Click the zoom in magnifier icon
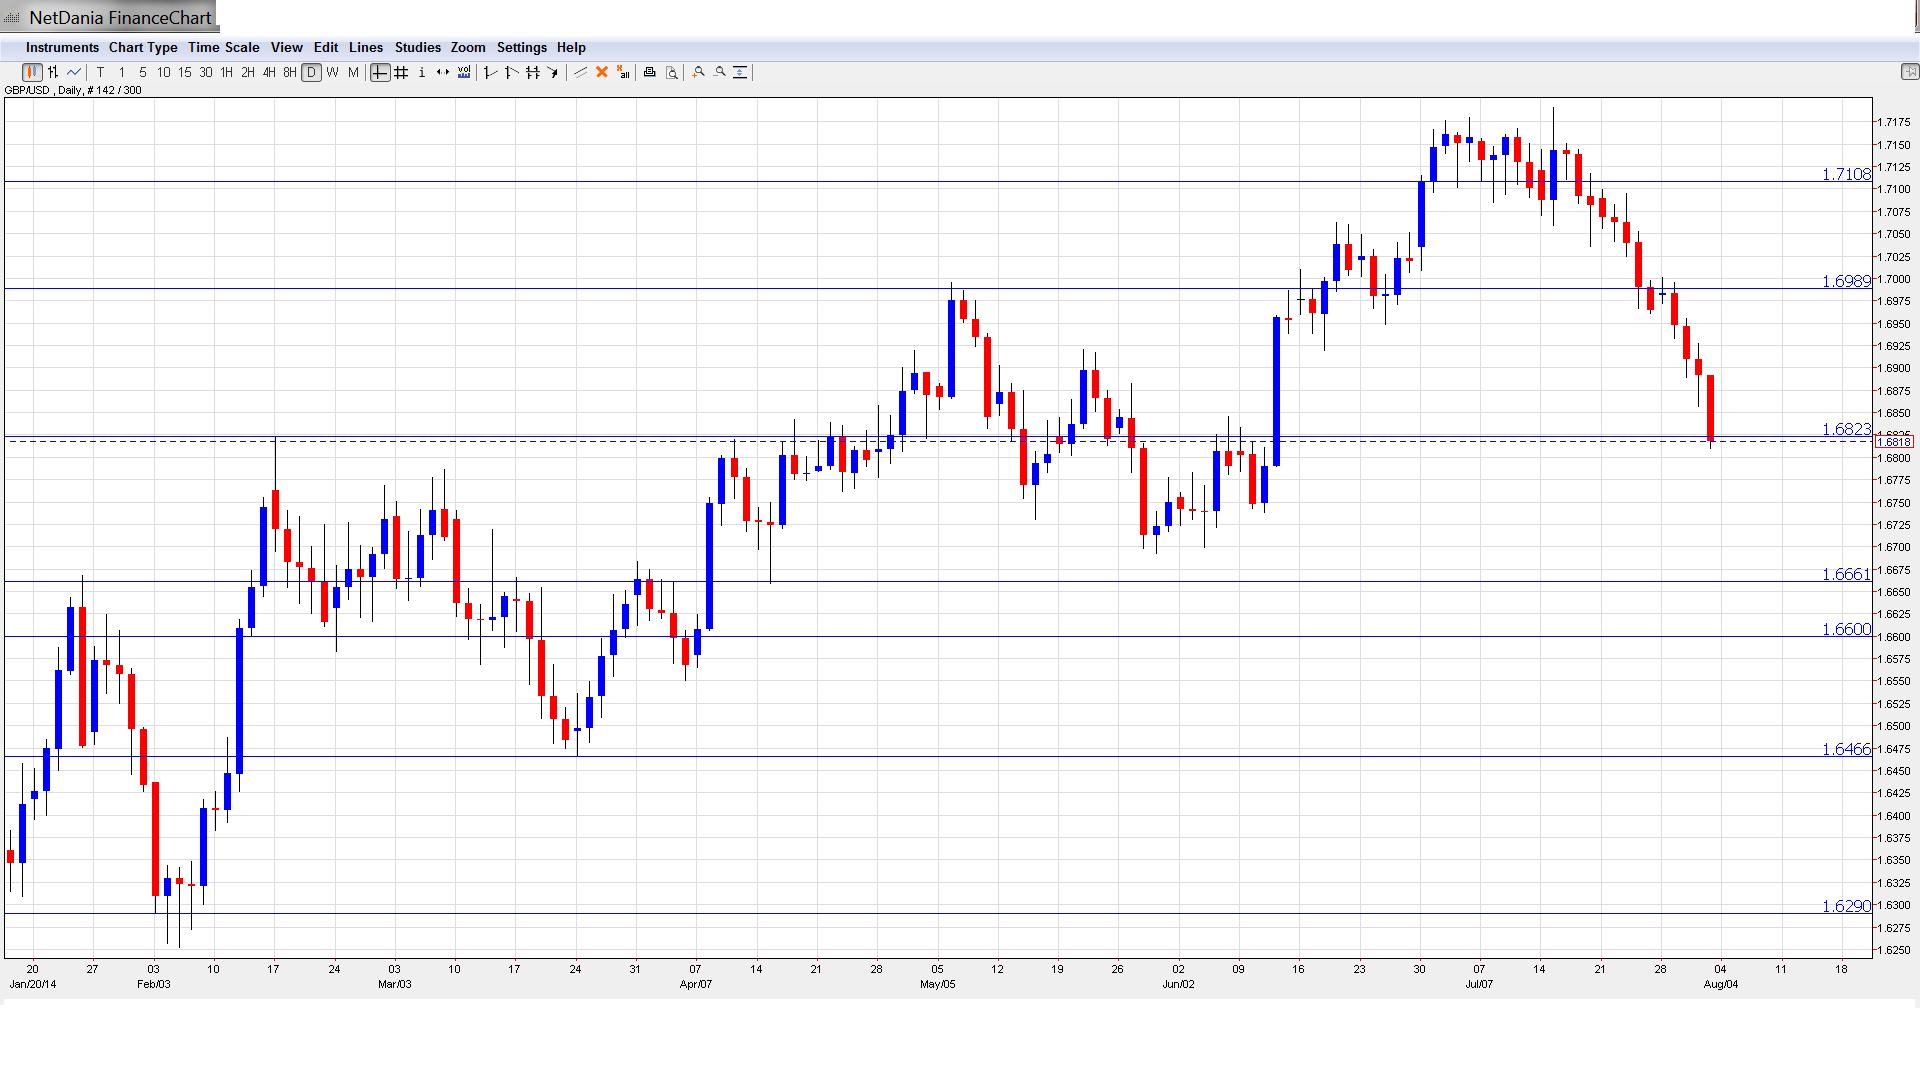The width and height of the screenshot is (1920, 1080). [699, 72]
